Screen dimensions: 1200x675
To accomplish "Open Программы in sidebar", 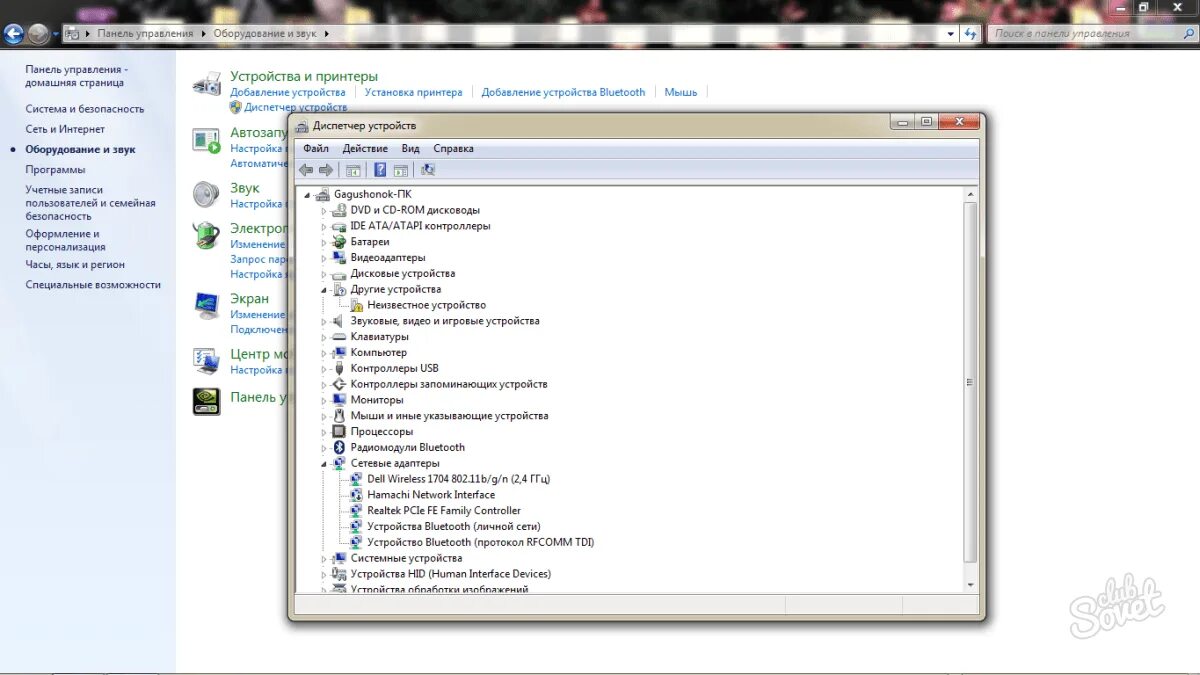I will 55,170.
